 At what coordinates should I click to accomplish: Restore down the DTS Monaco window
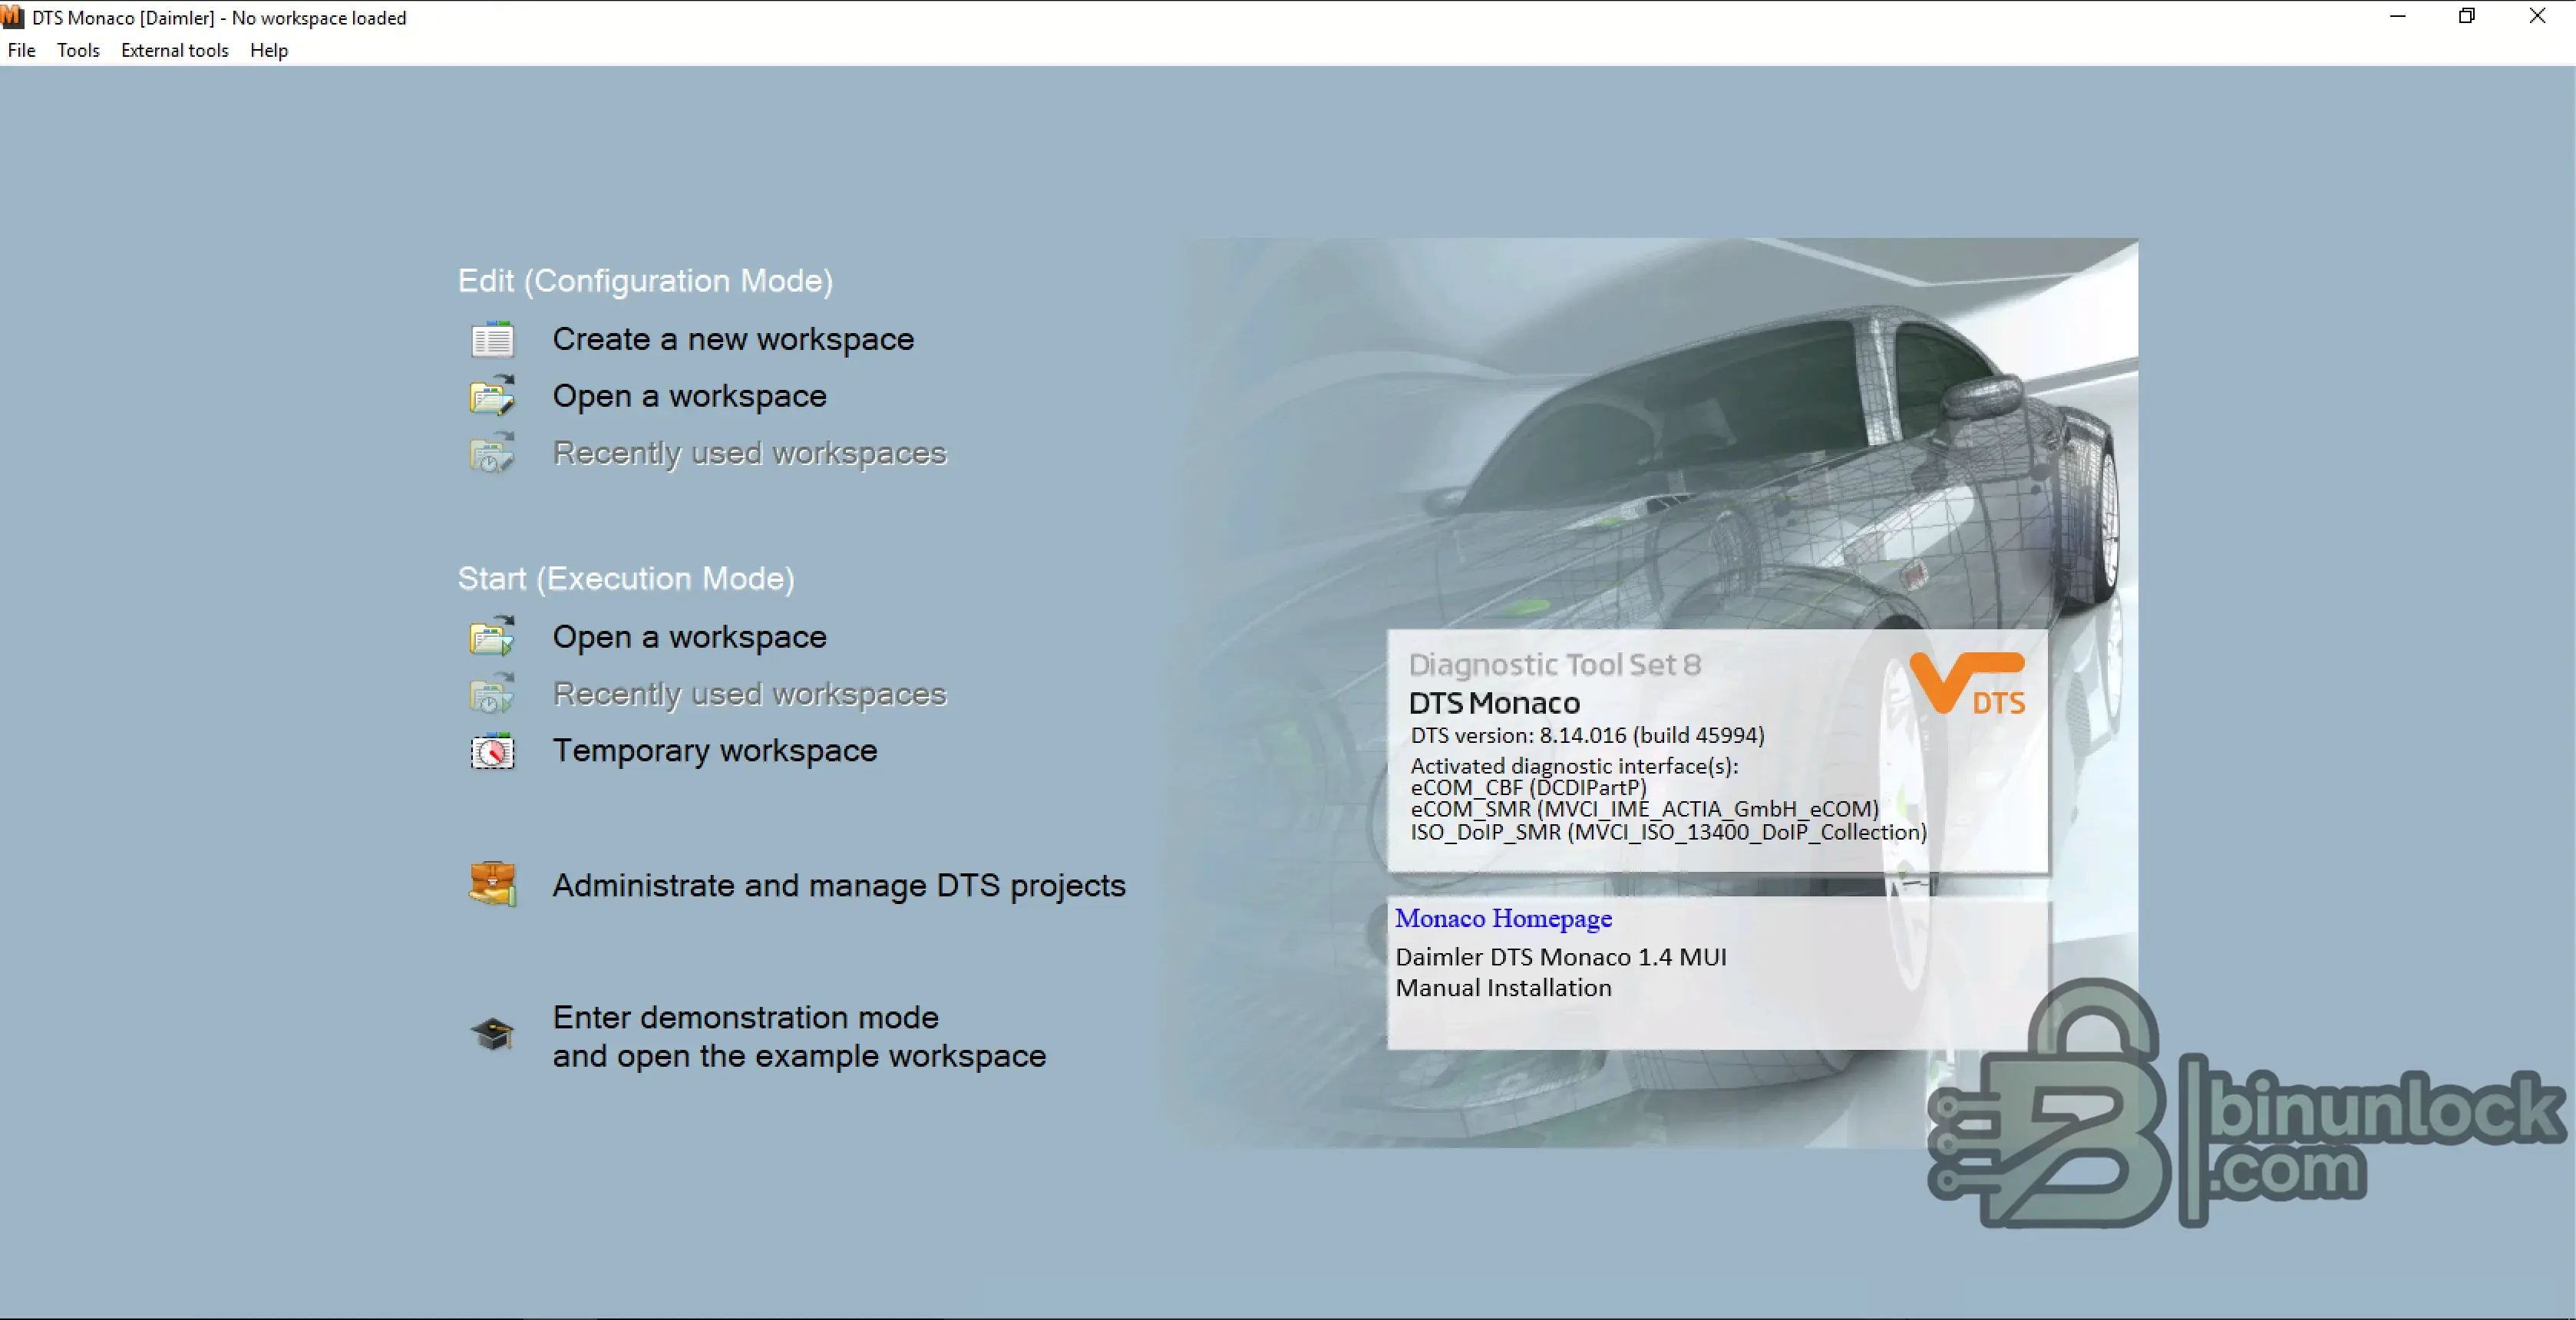pyautogui.click(x=2467, y=16)
